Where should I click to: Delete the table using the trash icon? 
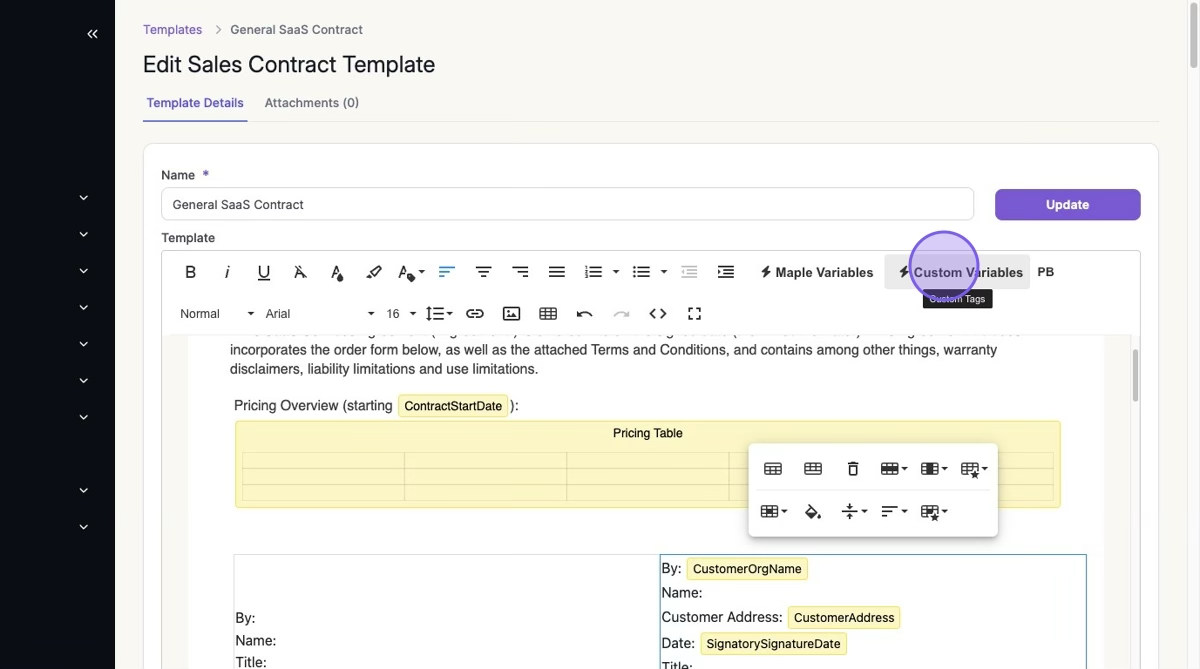pos(853,469)
